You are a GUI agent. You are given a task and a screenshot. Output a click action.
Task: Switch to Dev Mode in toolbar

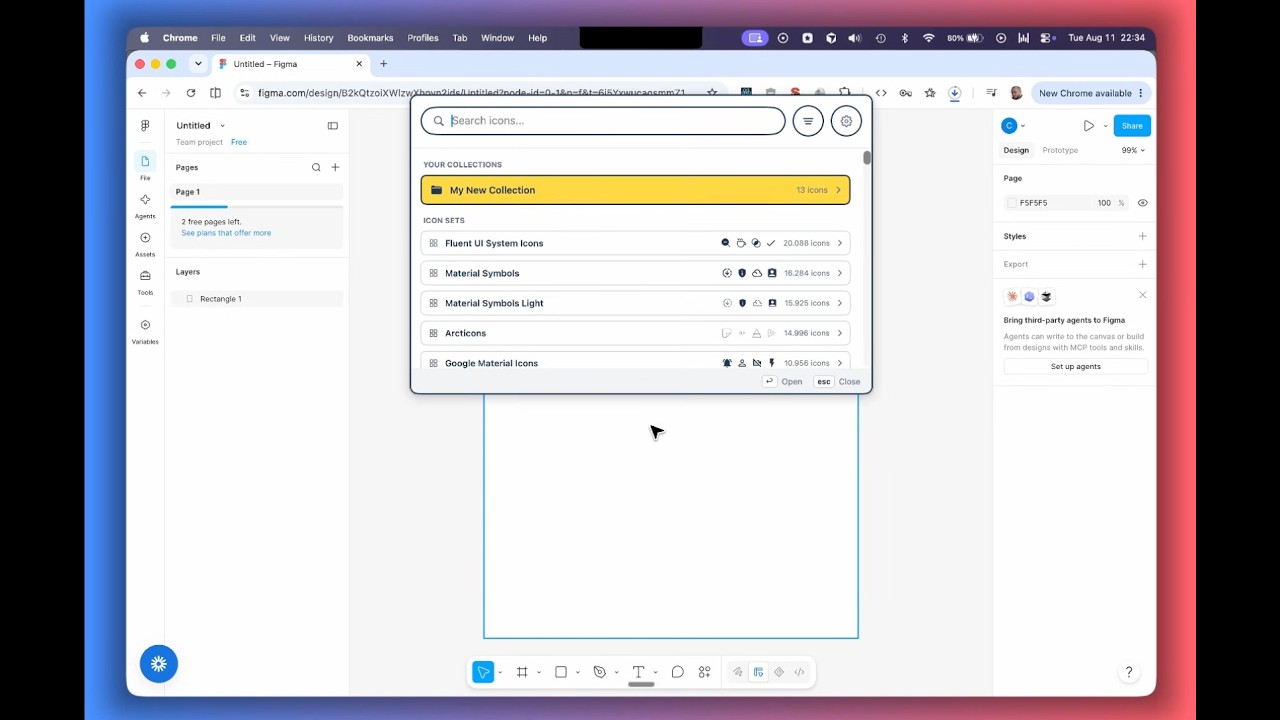pyautogui.click(x=799, y=672)
